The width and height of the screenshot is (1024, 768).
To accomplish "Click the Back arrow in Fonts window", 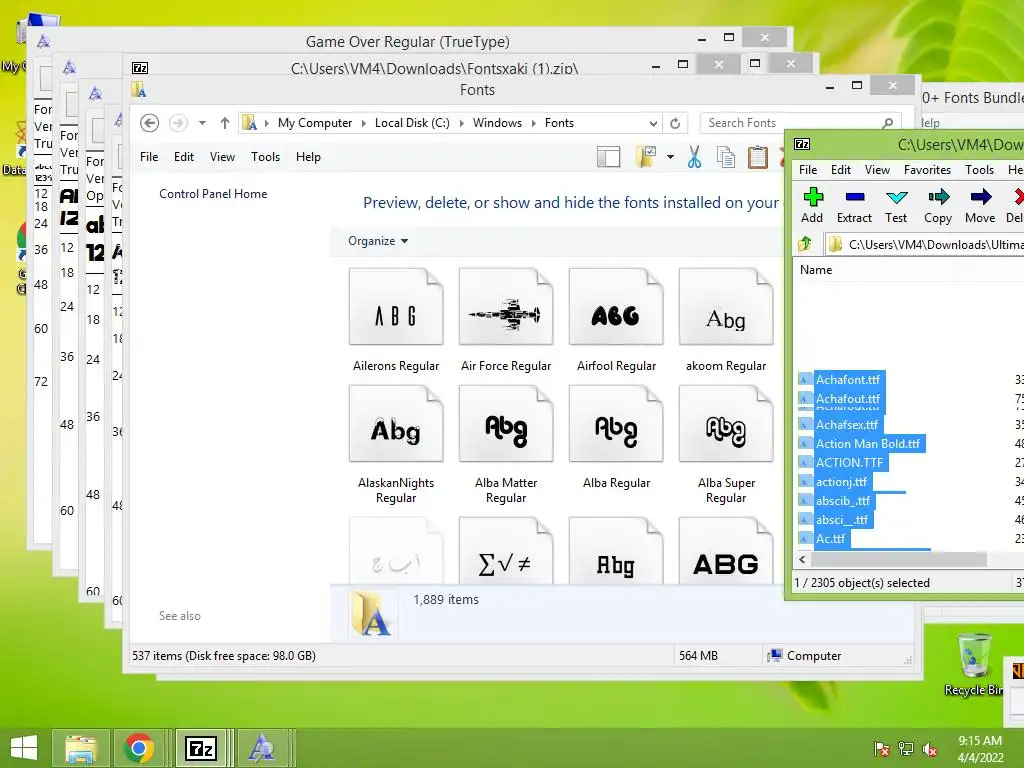I will tap(150, 123).
